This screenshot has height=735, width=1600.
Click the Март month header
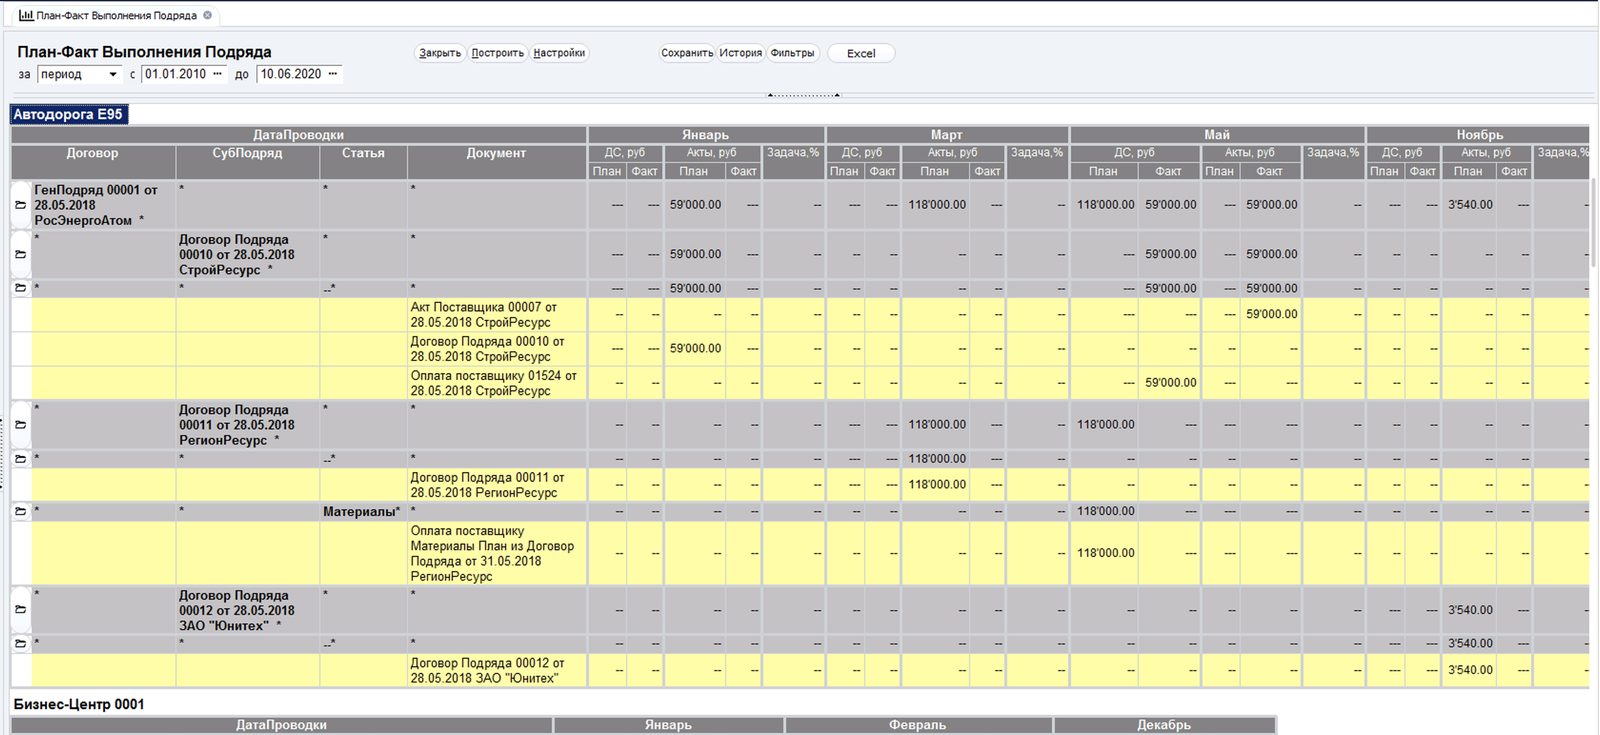(947, 135)
